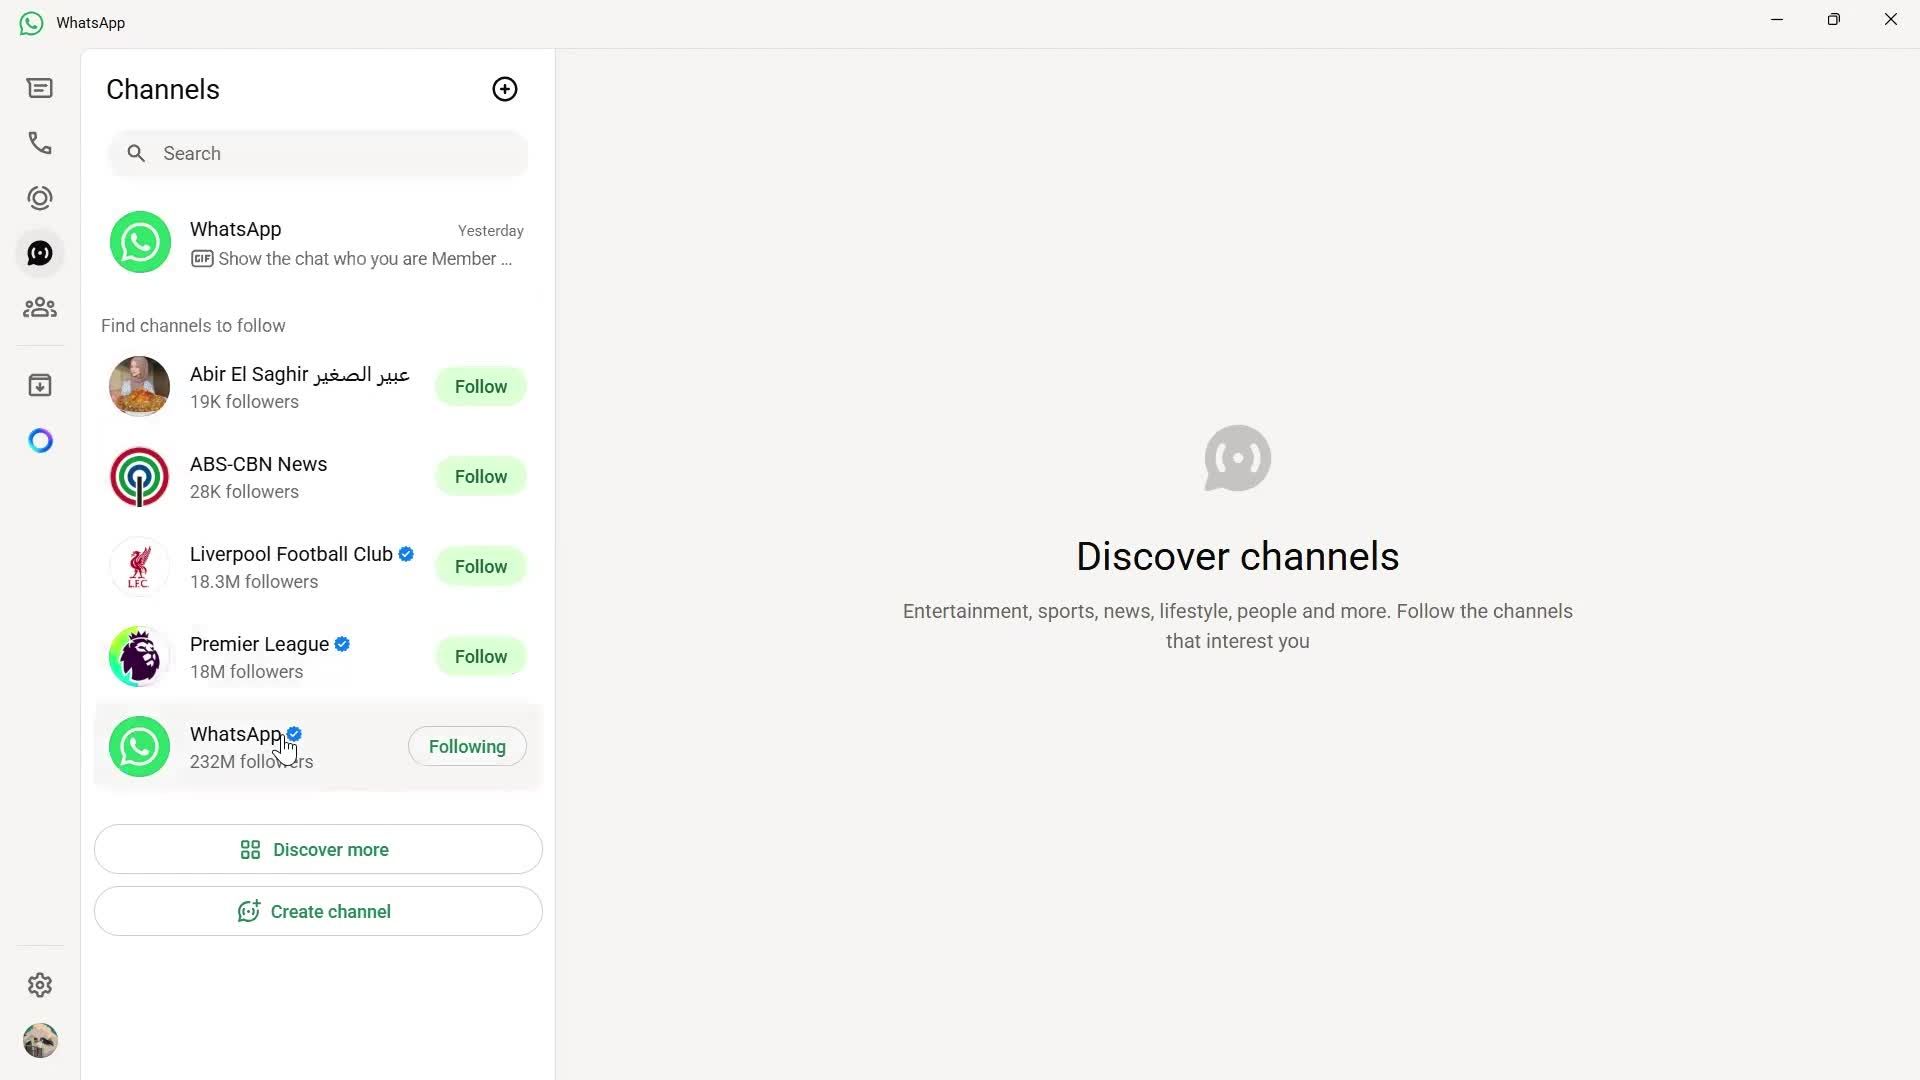Click the channel search field
Screen dimensions: 1920x1080
pyautogui.click(x=317, y=153)
